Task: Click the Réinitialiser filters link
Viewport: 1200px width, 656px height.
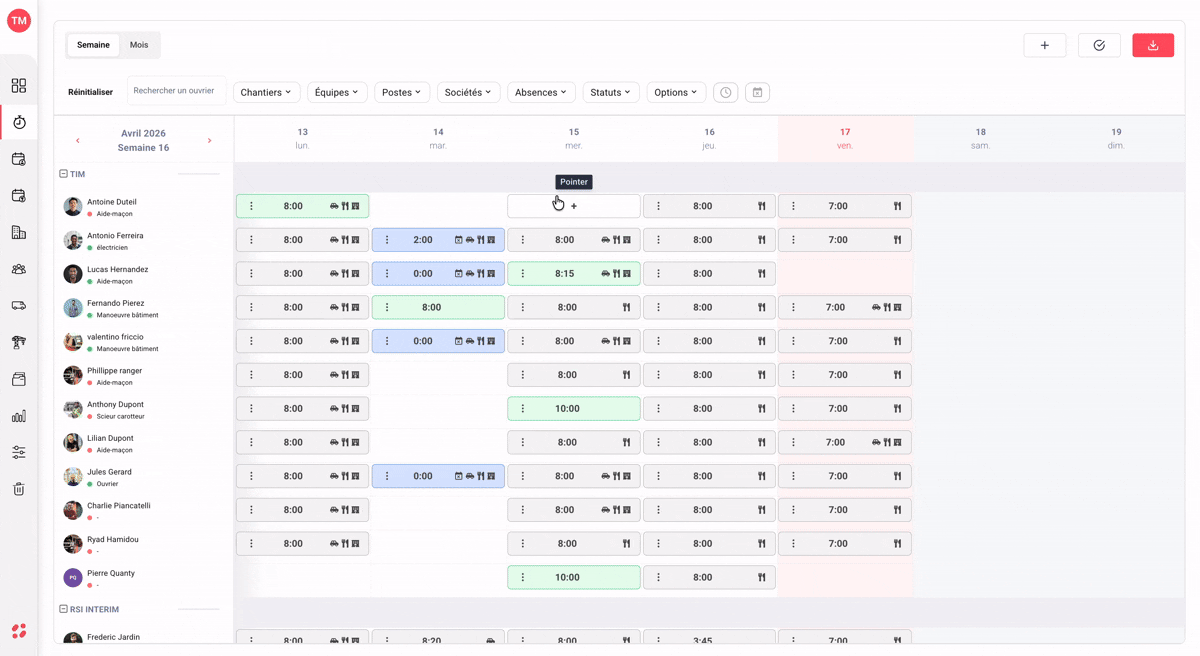Action: click(x=90, y=92)
